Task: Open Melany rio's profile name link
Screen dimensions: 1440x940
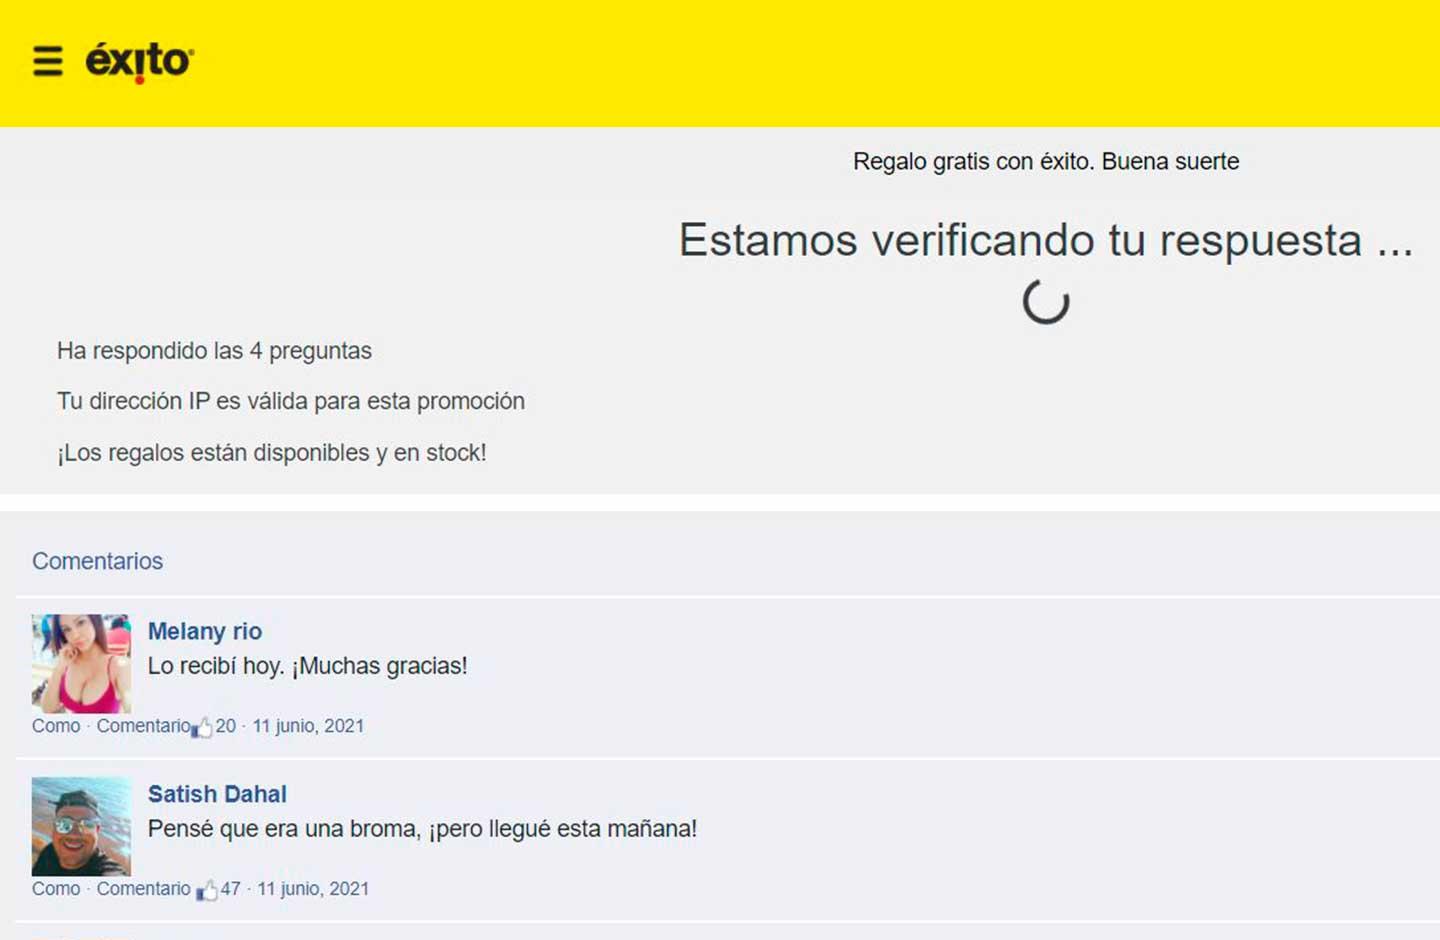Action: [205, 631]
